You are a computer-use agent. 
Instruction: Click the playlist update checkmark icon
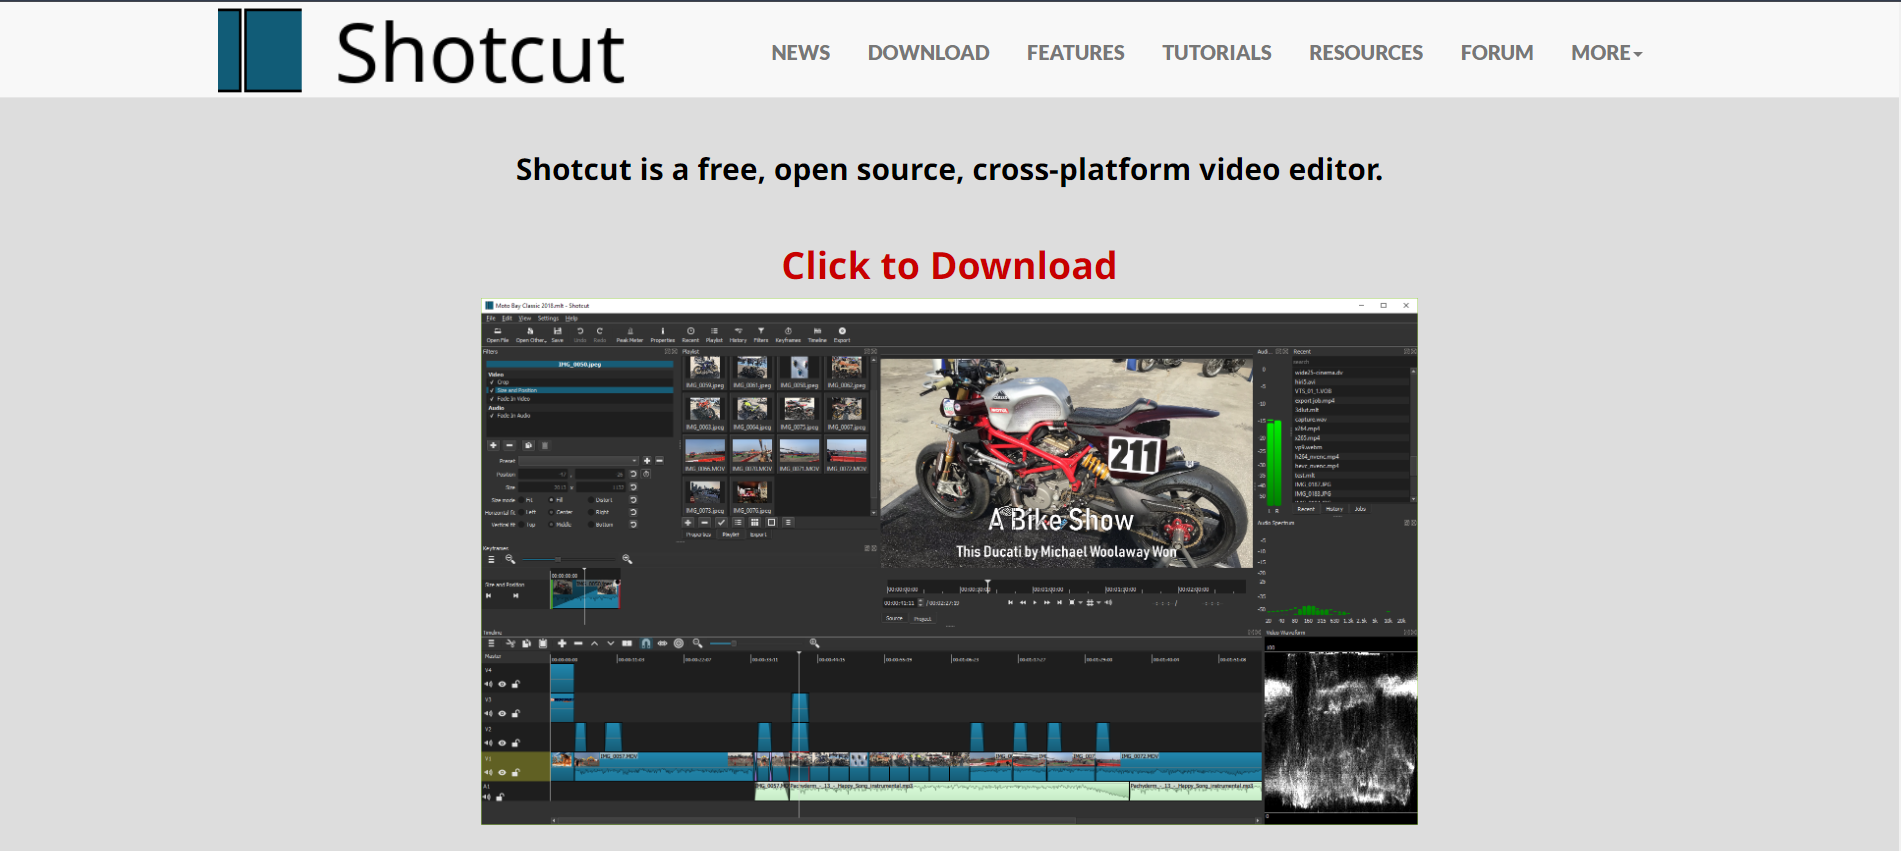[721, 522]
